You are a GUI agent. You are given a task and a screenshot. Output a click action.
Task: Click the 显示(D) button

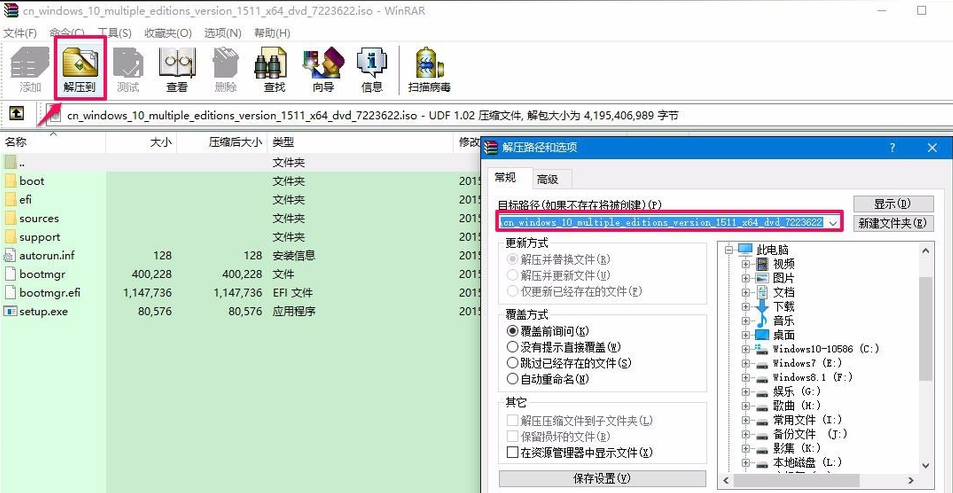point(892,203)
